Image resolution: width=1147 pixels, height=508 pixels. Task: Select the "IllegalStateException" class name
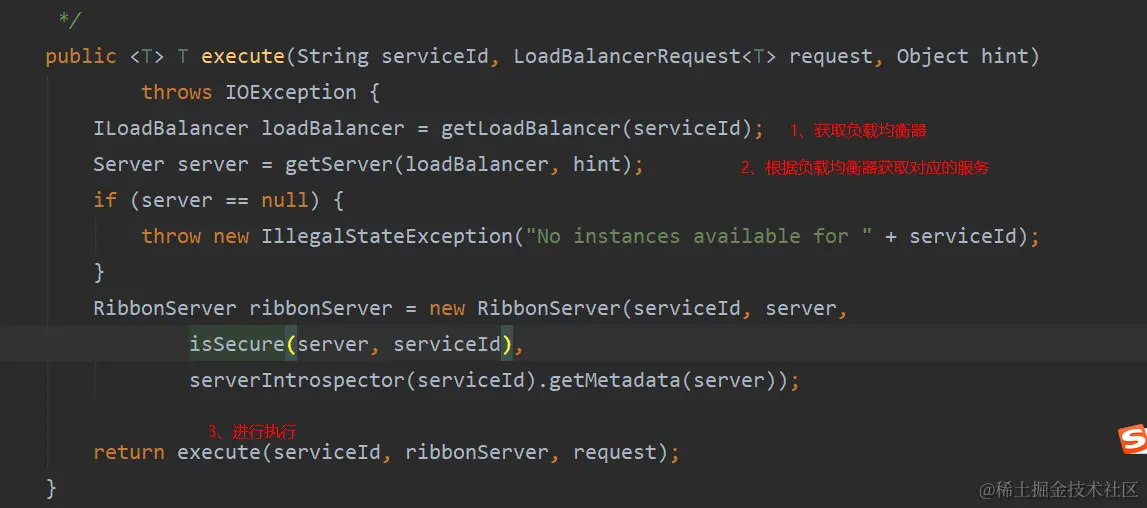coord(387,236)
